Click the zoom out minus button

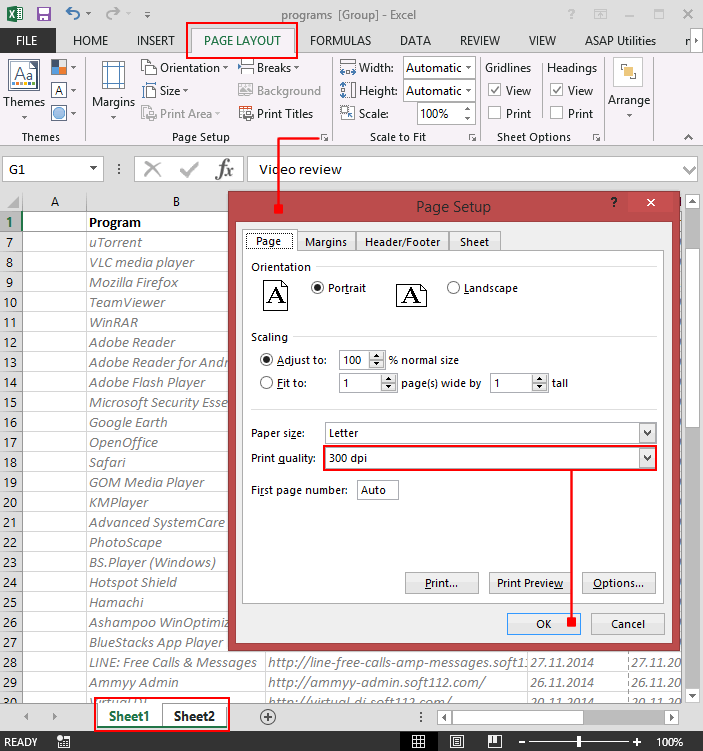[x=522, y=741]
